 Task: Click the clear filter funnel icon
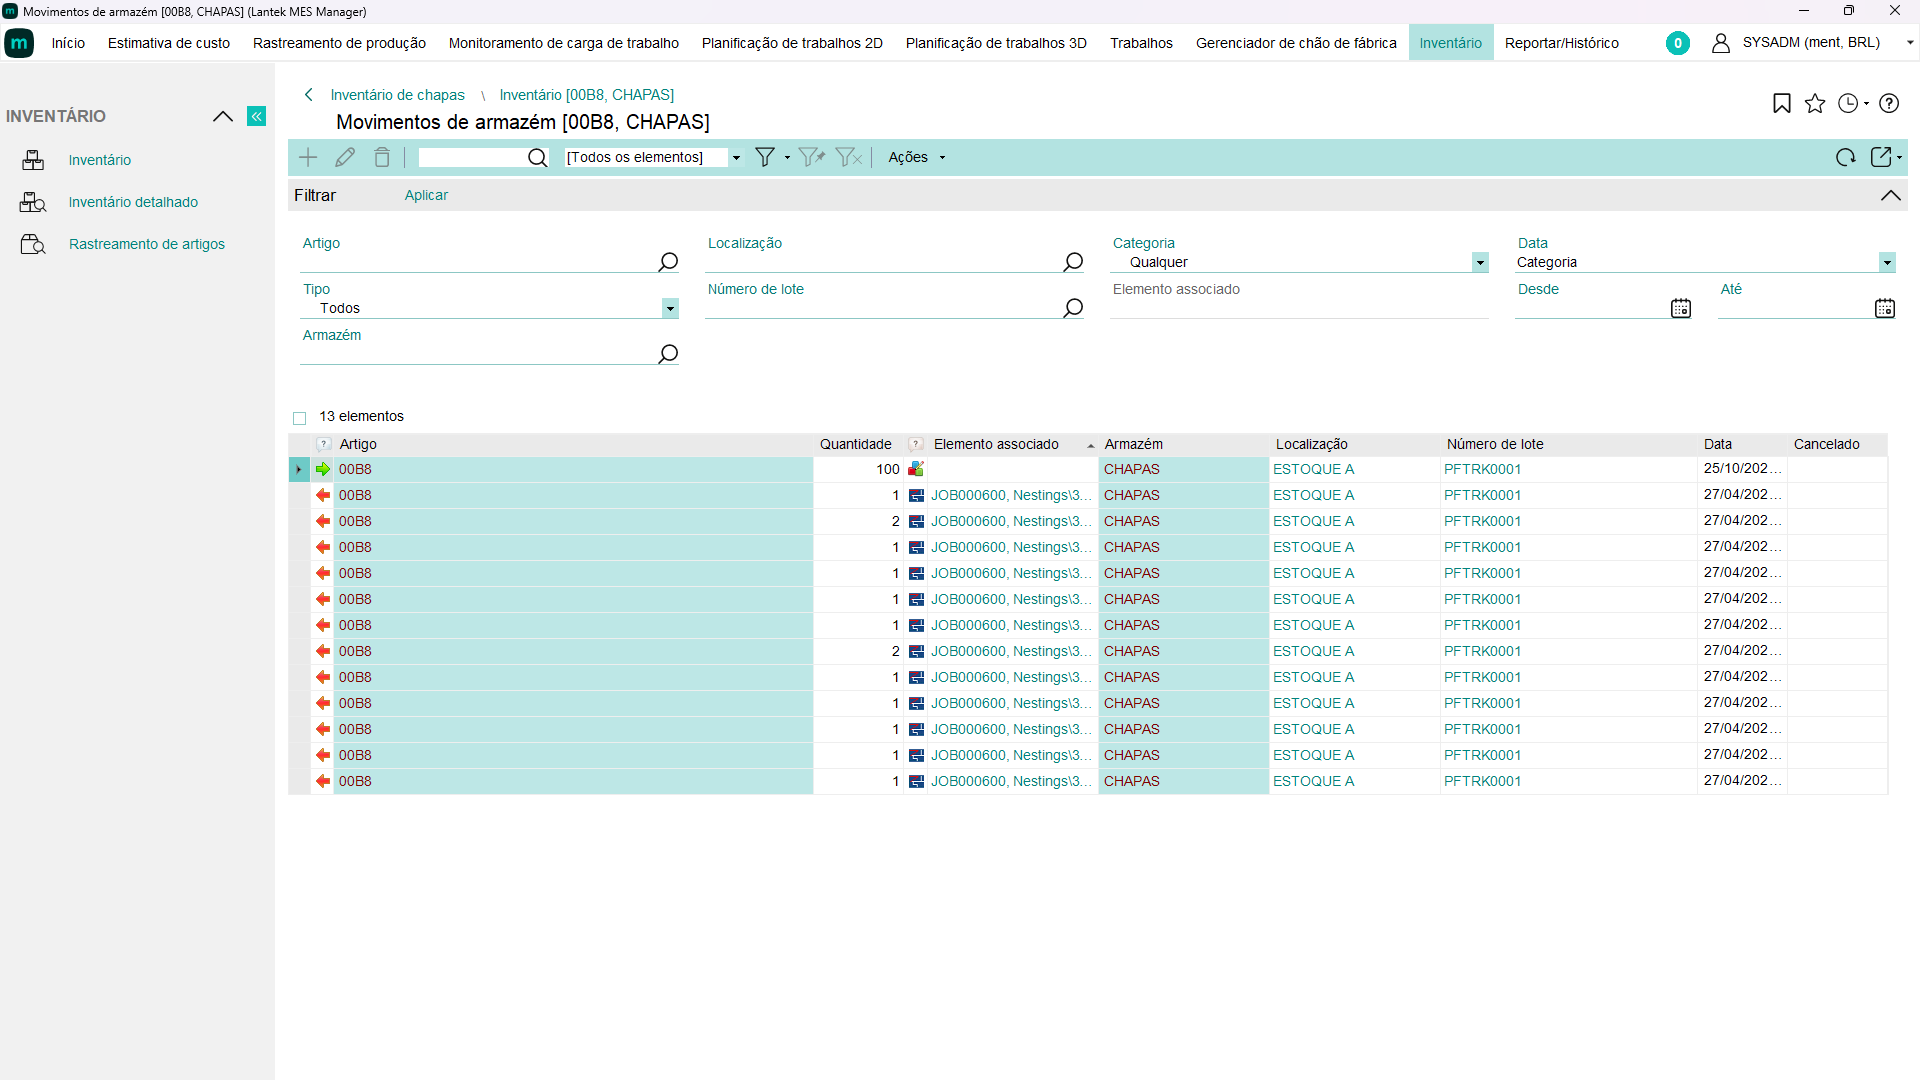(x=848, y=157)
